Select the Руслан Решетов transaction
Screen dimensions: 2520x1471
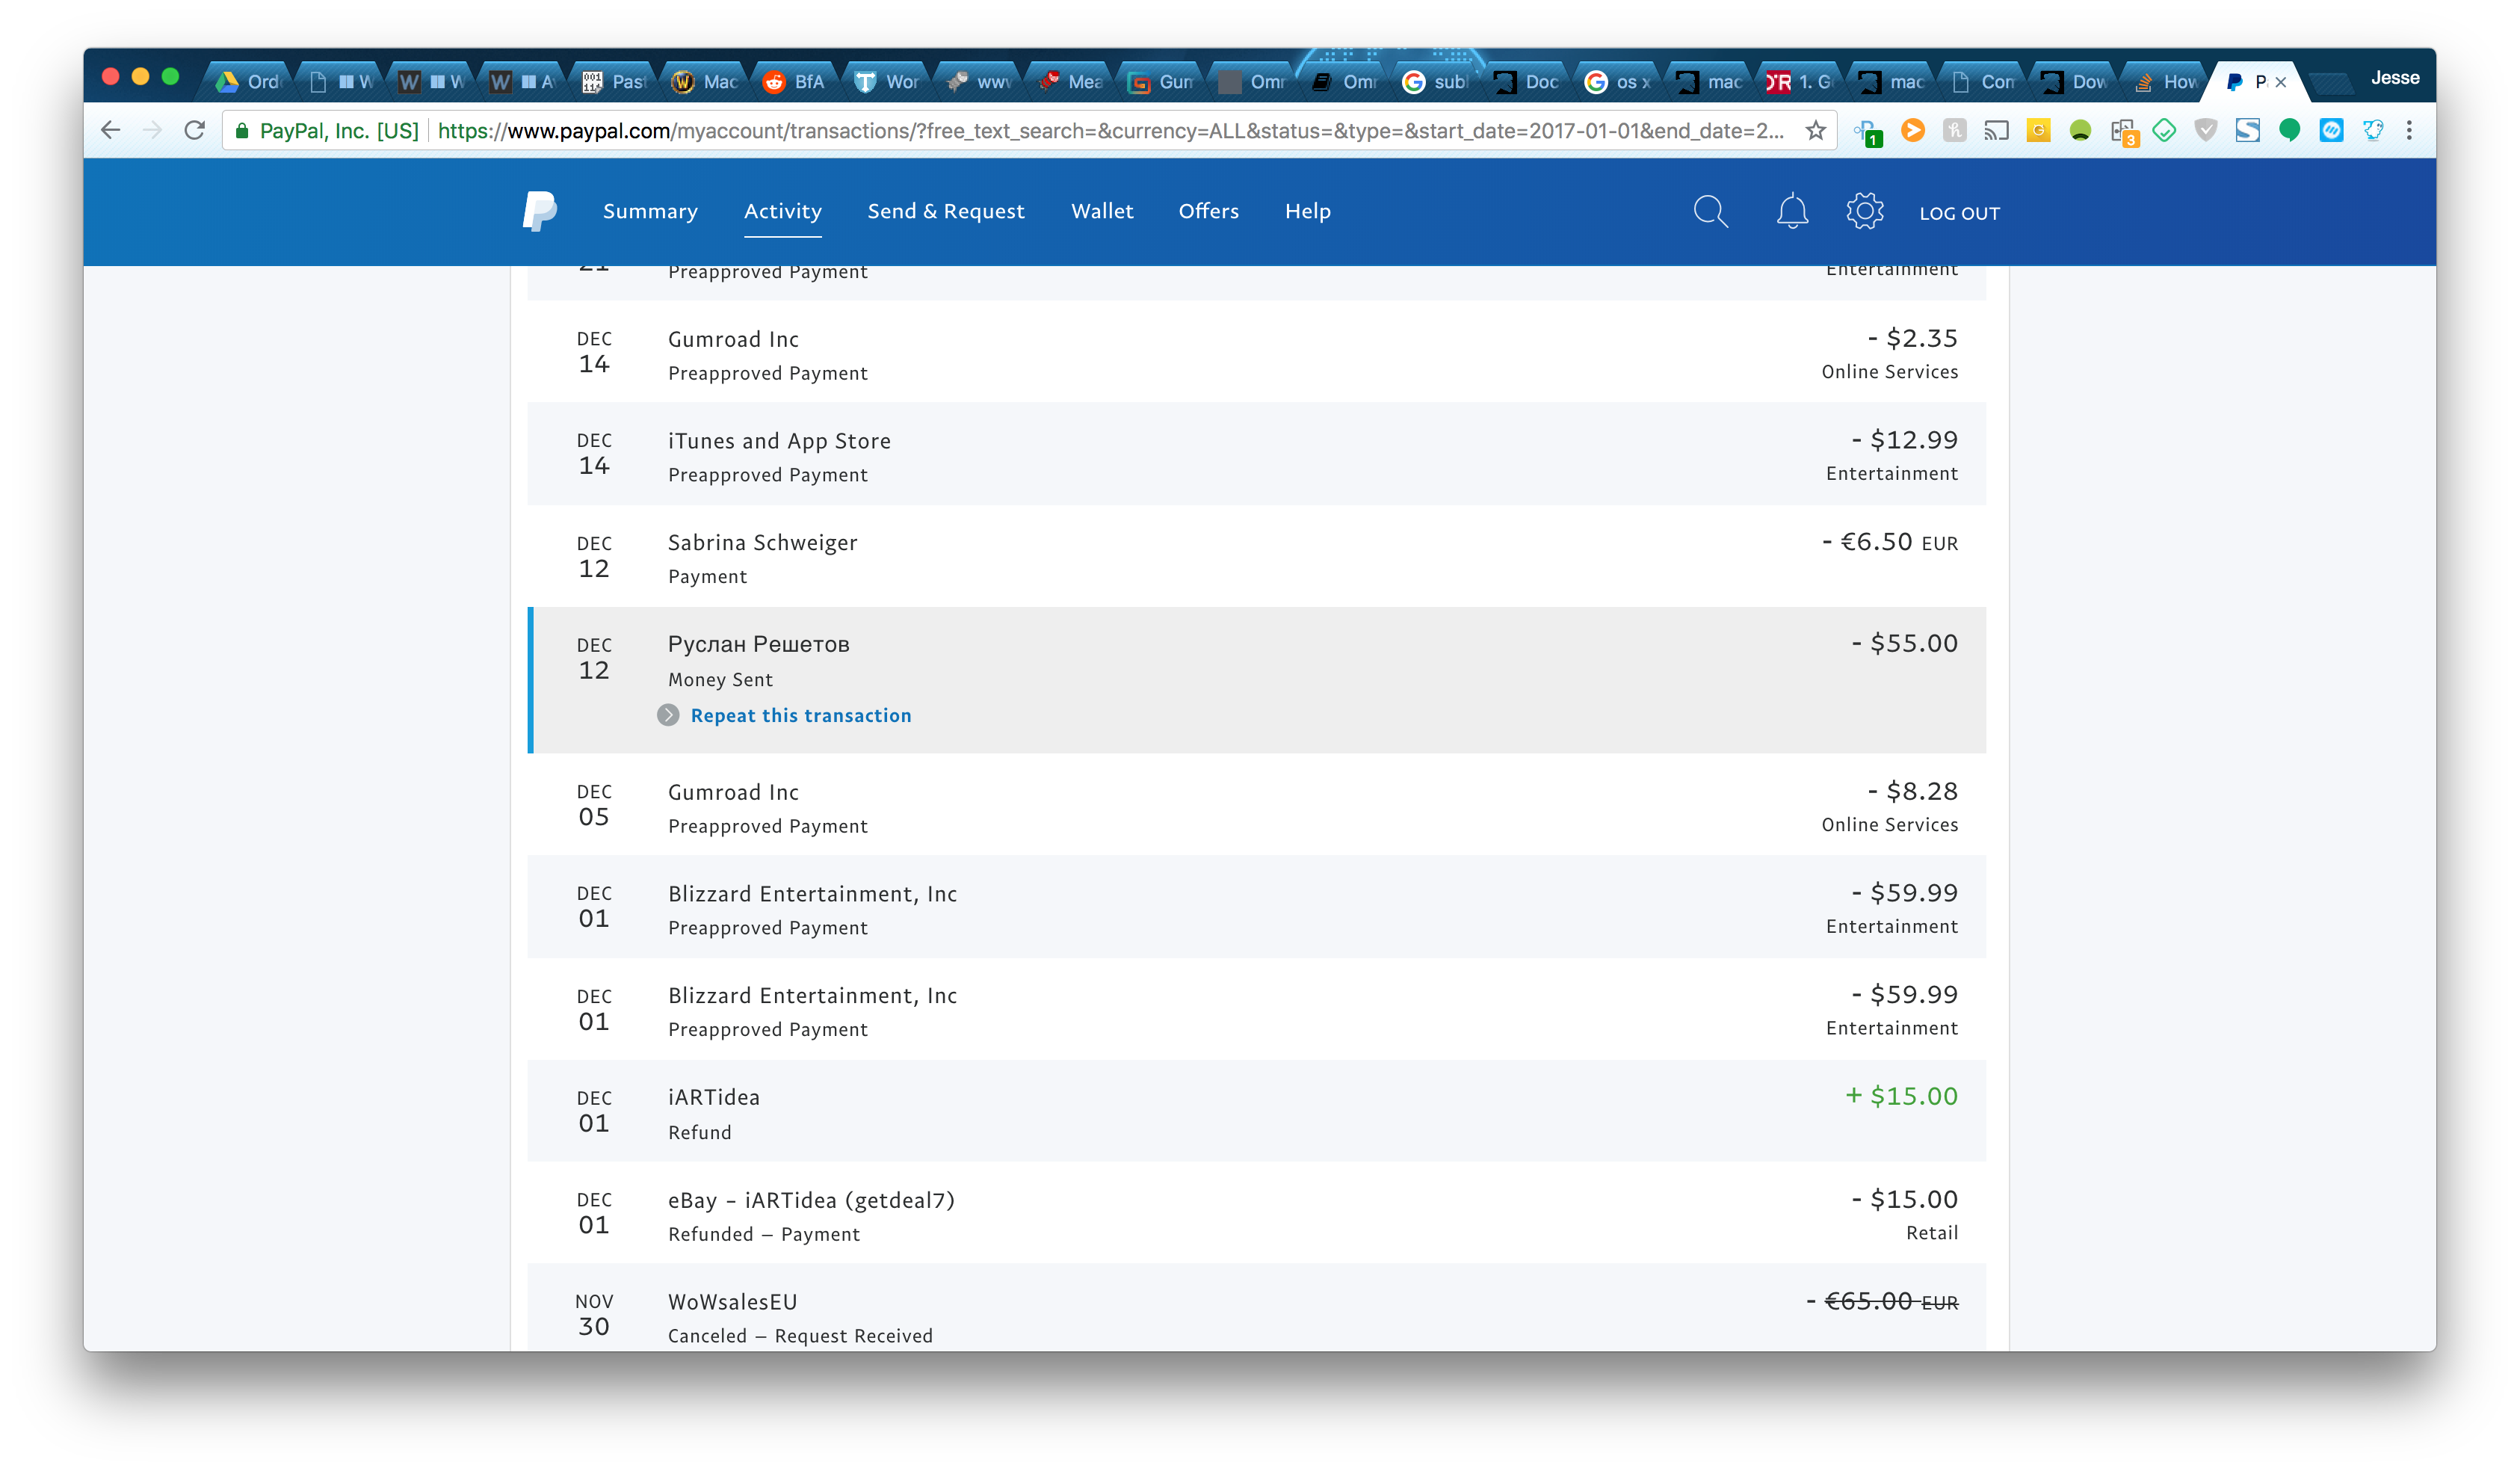[1256, 680]
